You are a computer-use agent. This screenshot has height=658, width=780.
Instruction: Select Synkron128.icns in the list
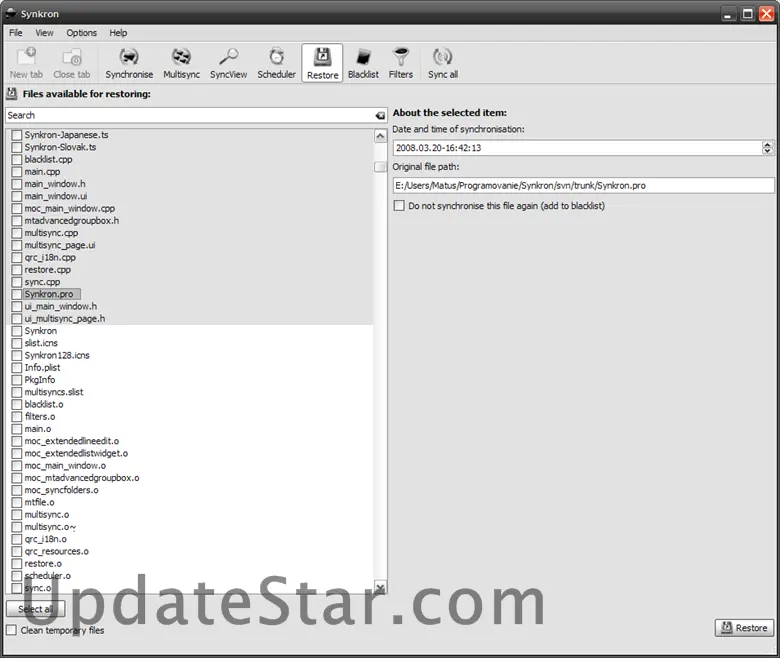click(57, 355)
